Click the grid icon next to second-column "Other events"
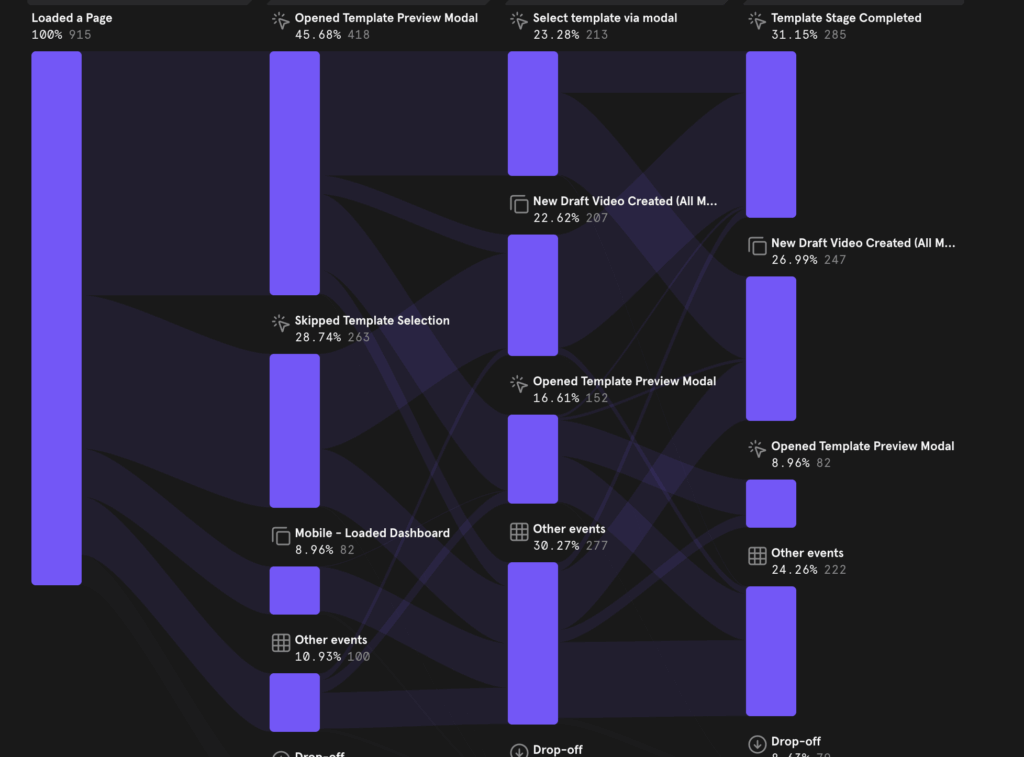This screenshot has width=1024, height=757. click(280, 640)
